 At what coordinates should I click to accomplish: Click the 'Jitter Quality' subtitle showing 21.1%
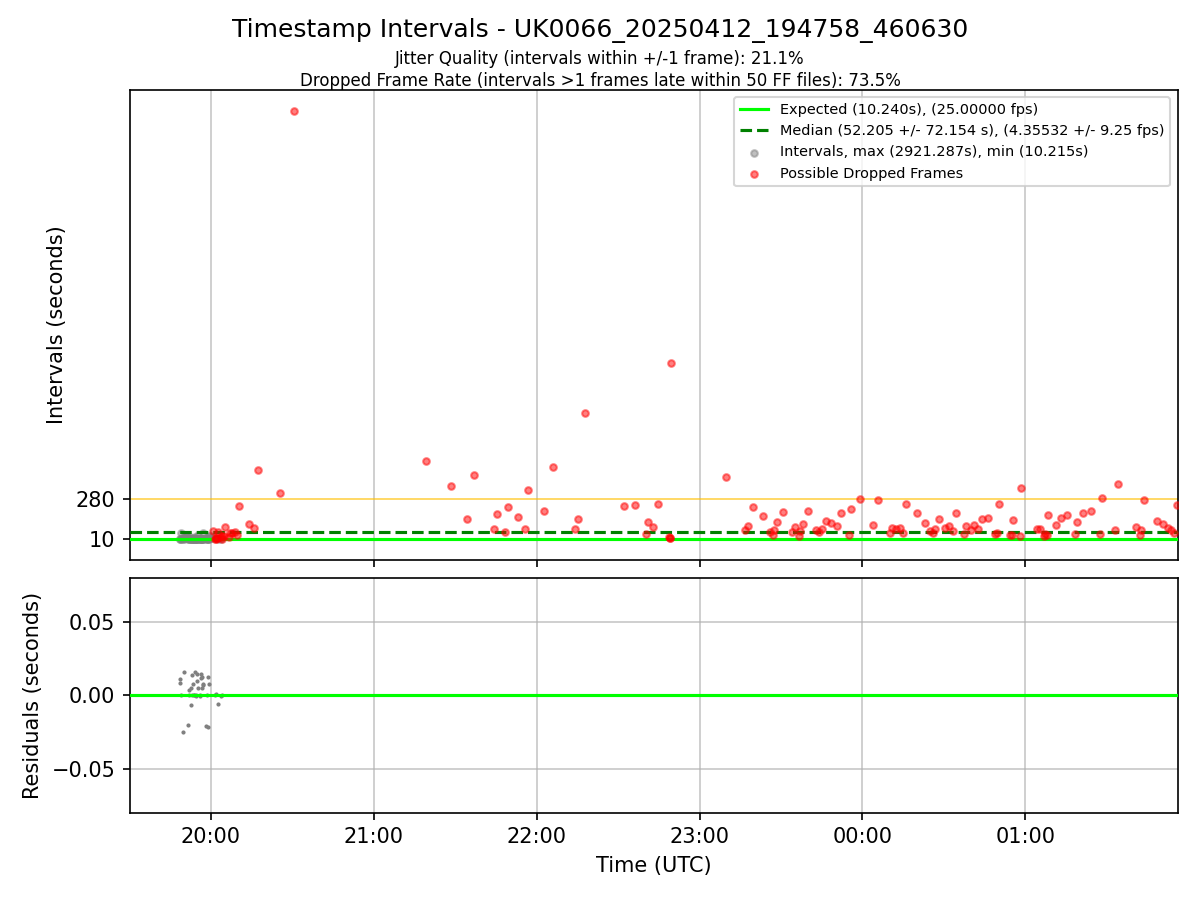point(599,58)
